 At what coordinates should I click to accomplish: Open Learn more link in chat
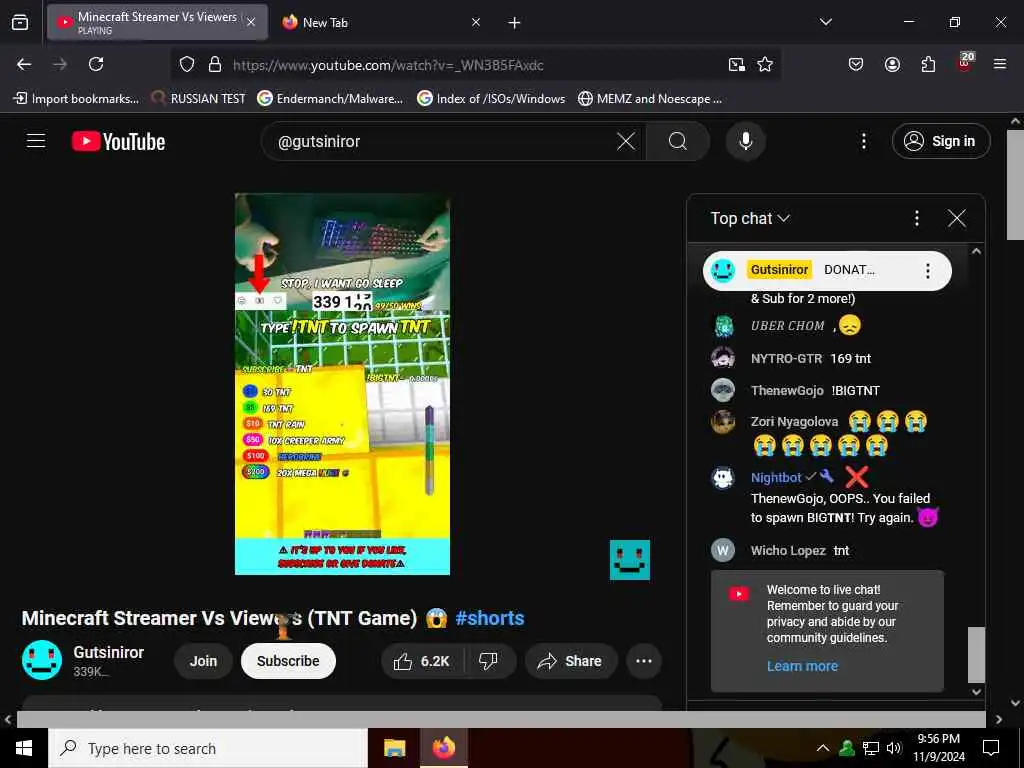click(802, 666)
